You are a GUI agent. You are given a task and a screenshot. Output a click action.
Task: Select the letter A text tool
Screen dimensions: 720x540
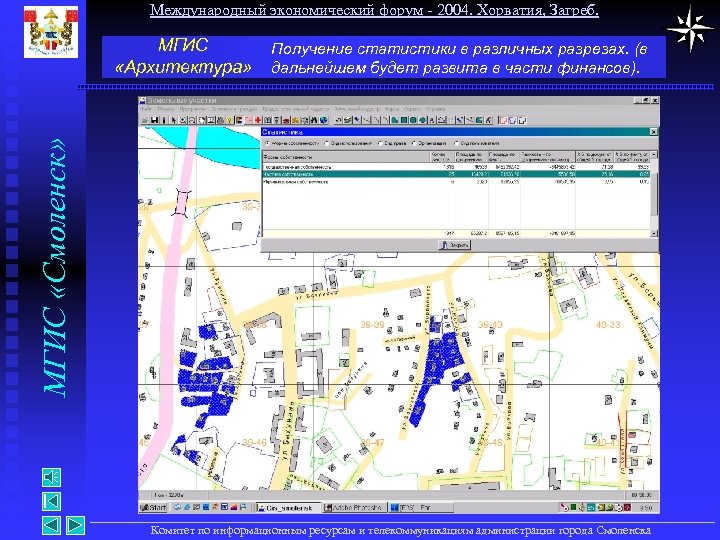point(432,120)
